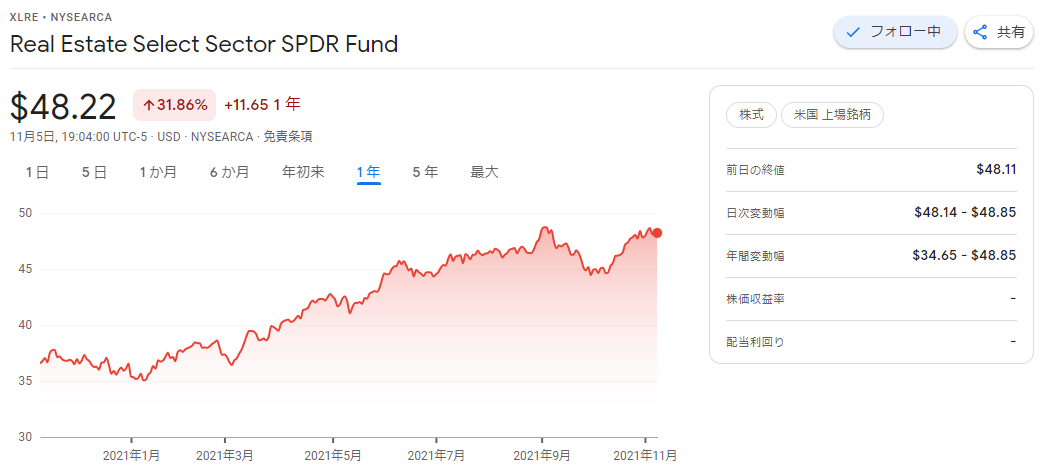
Task: Click the 2021年1月 axis marker
Action: (131, 456)
